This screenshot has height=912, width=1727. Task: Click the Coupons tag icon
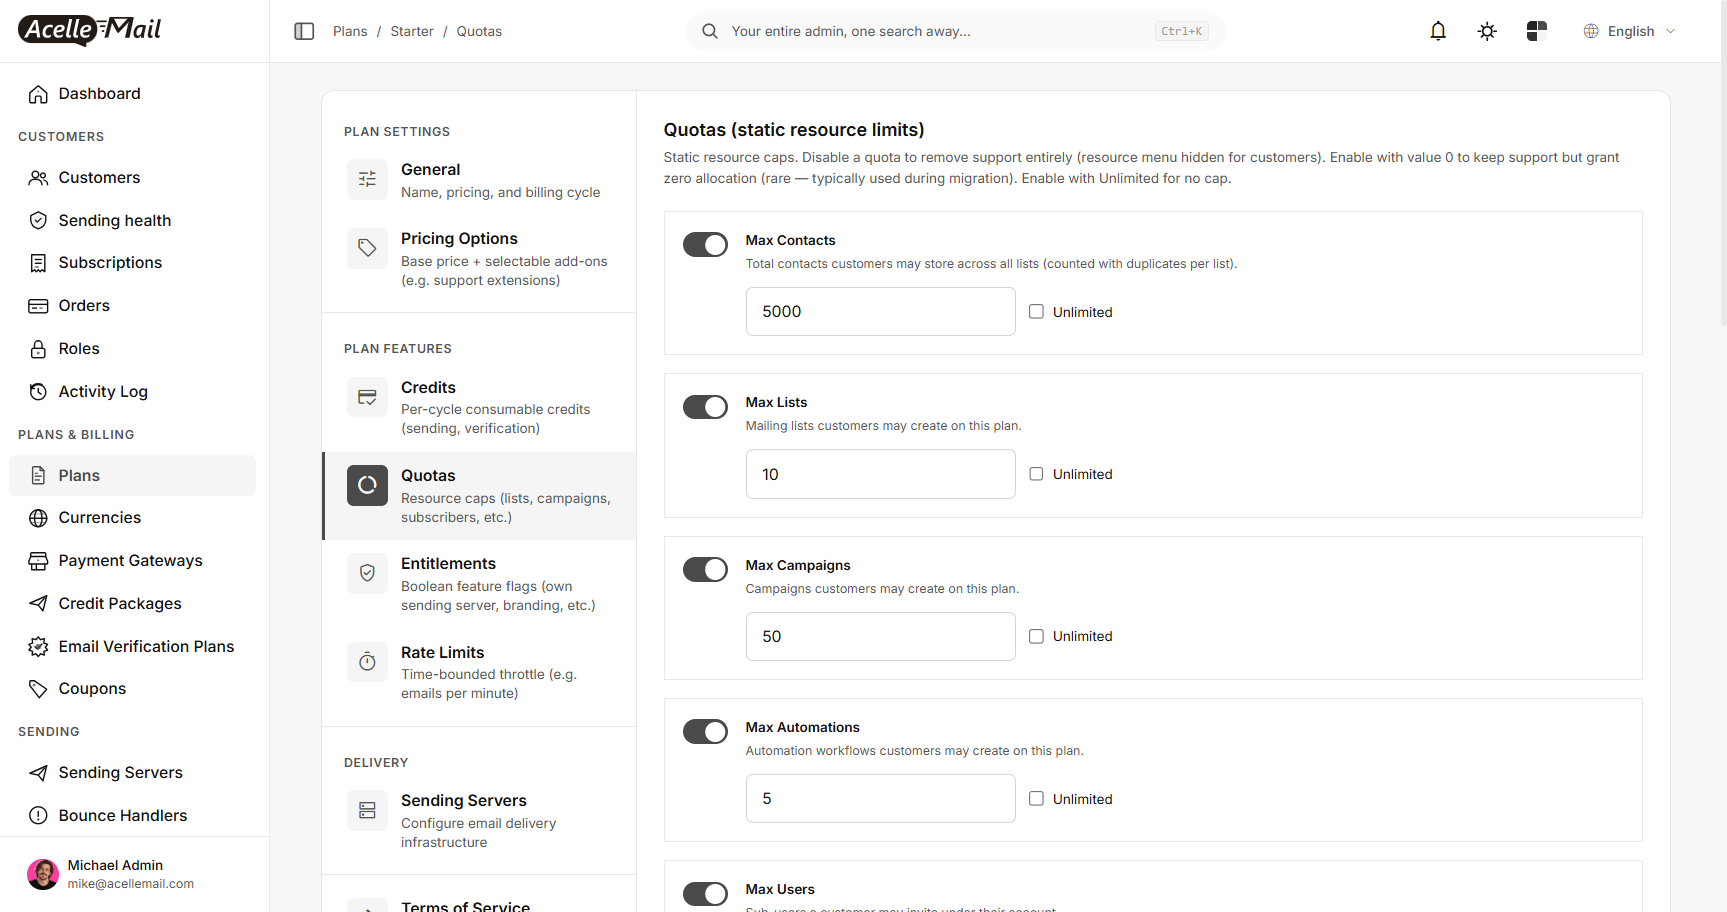click(x=38, y=689)
